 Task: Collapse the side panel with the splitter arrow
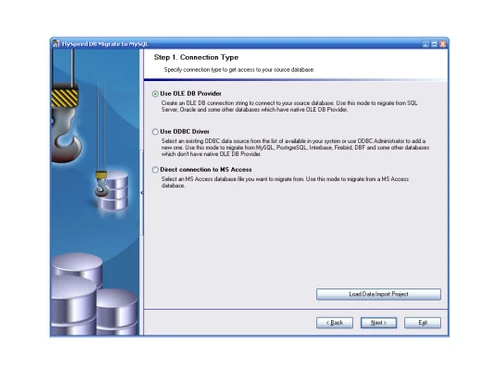142,193
